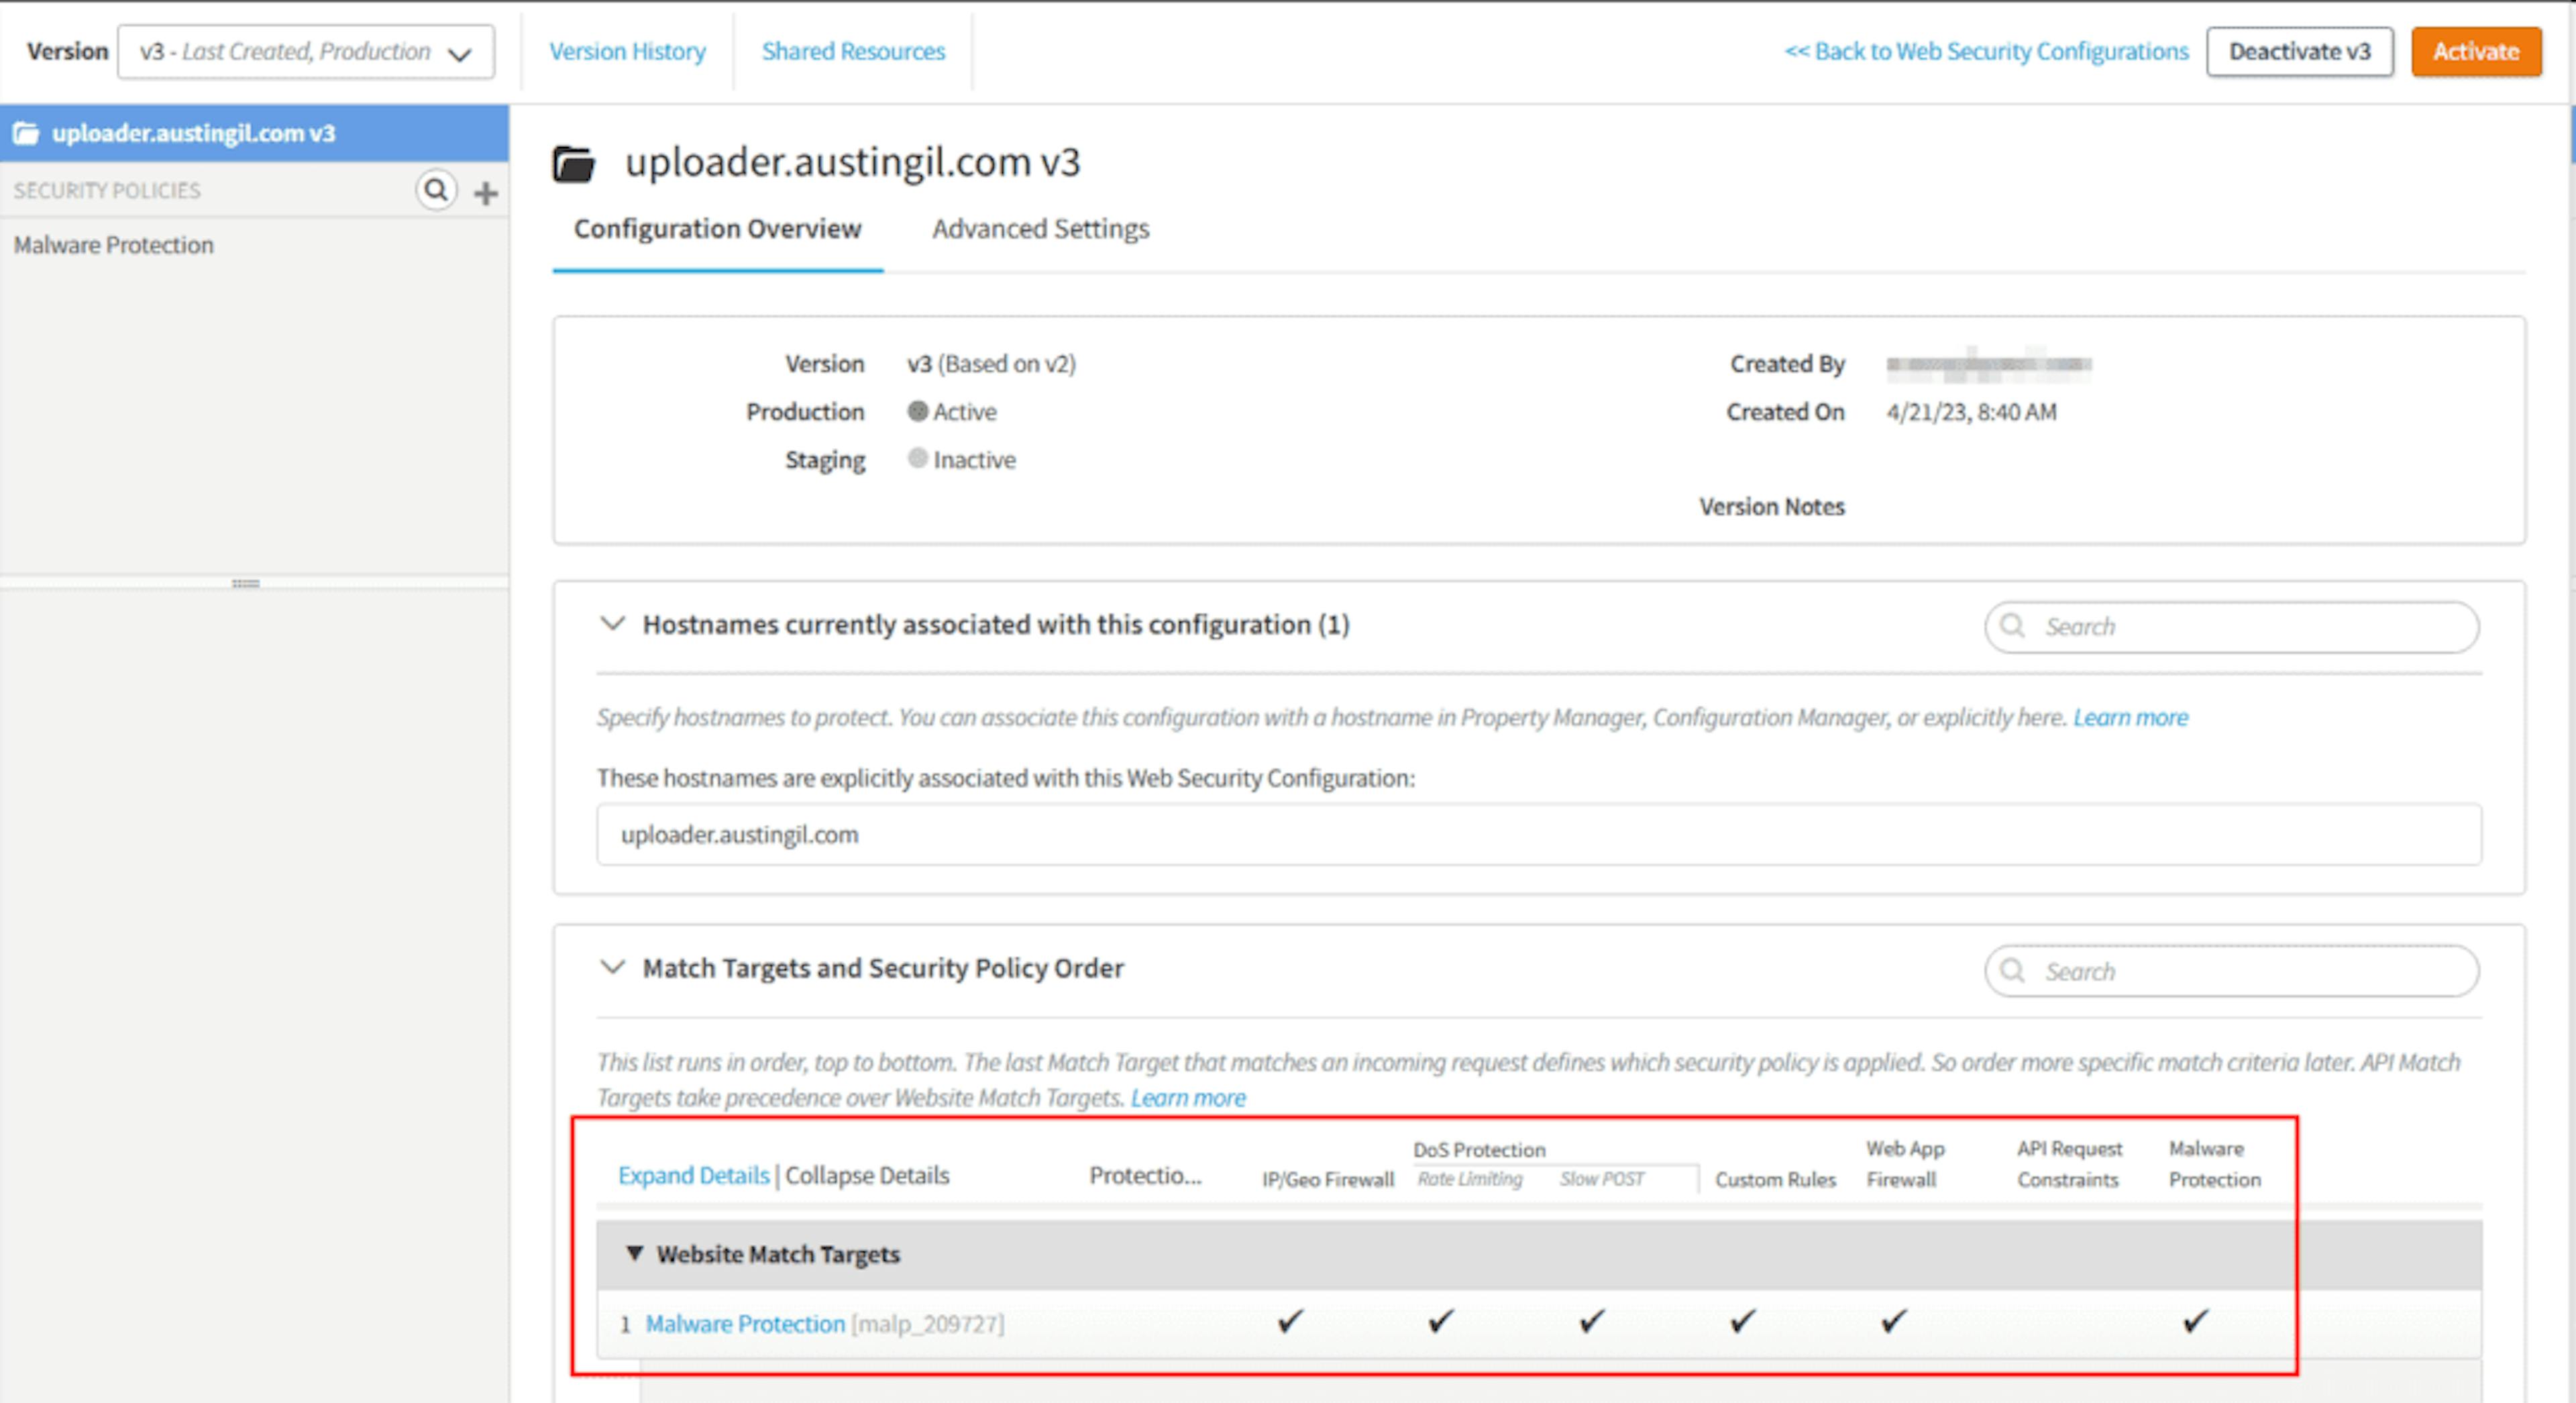Click the orange Activate button
Screen dimensions: 2576x1403
tap(2476, 52)
